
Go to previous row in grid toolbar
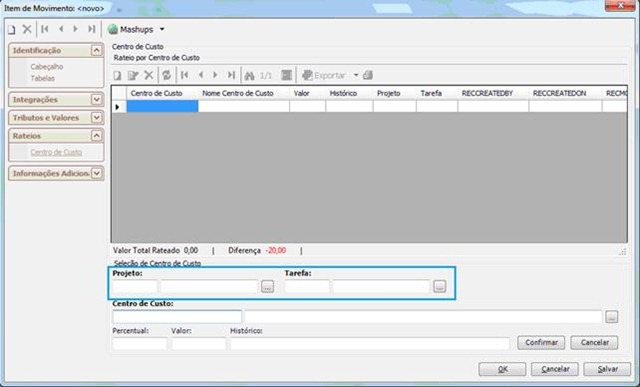201,75
